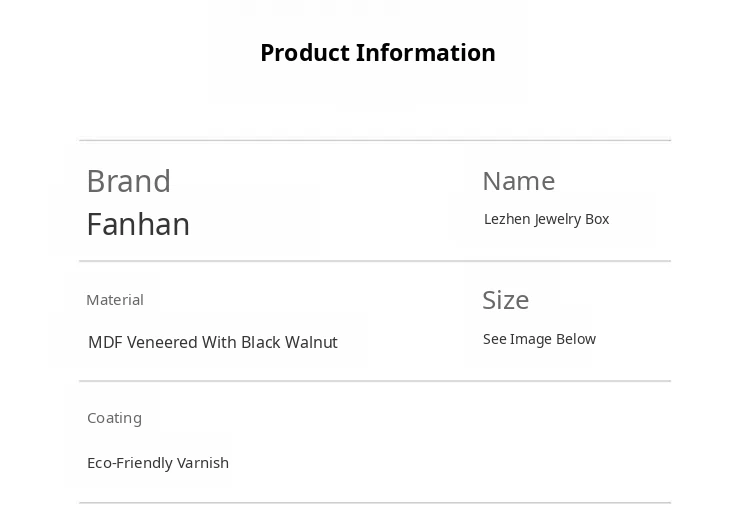Click the divider line below the Brand row

pos(375,261)
